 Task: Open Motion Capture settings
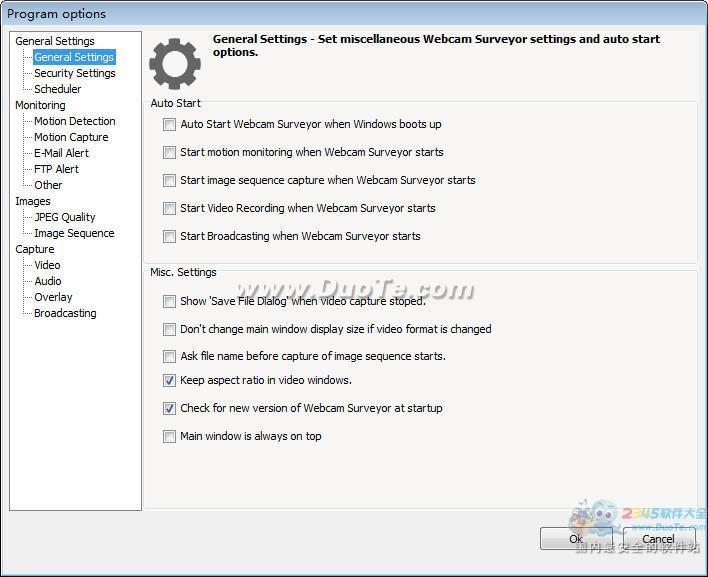coord(71,137)
